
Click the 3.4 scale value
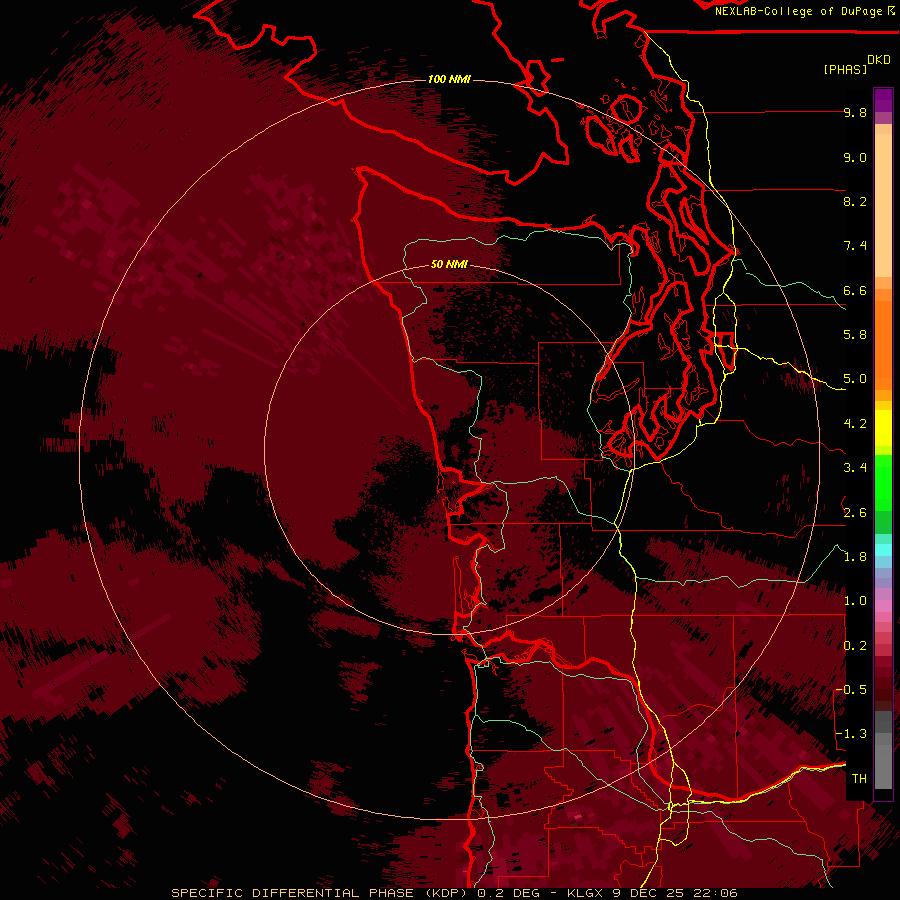click(855, 468)
